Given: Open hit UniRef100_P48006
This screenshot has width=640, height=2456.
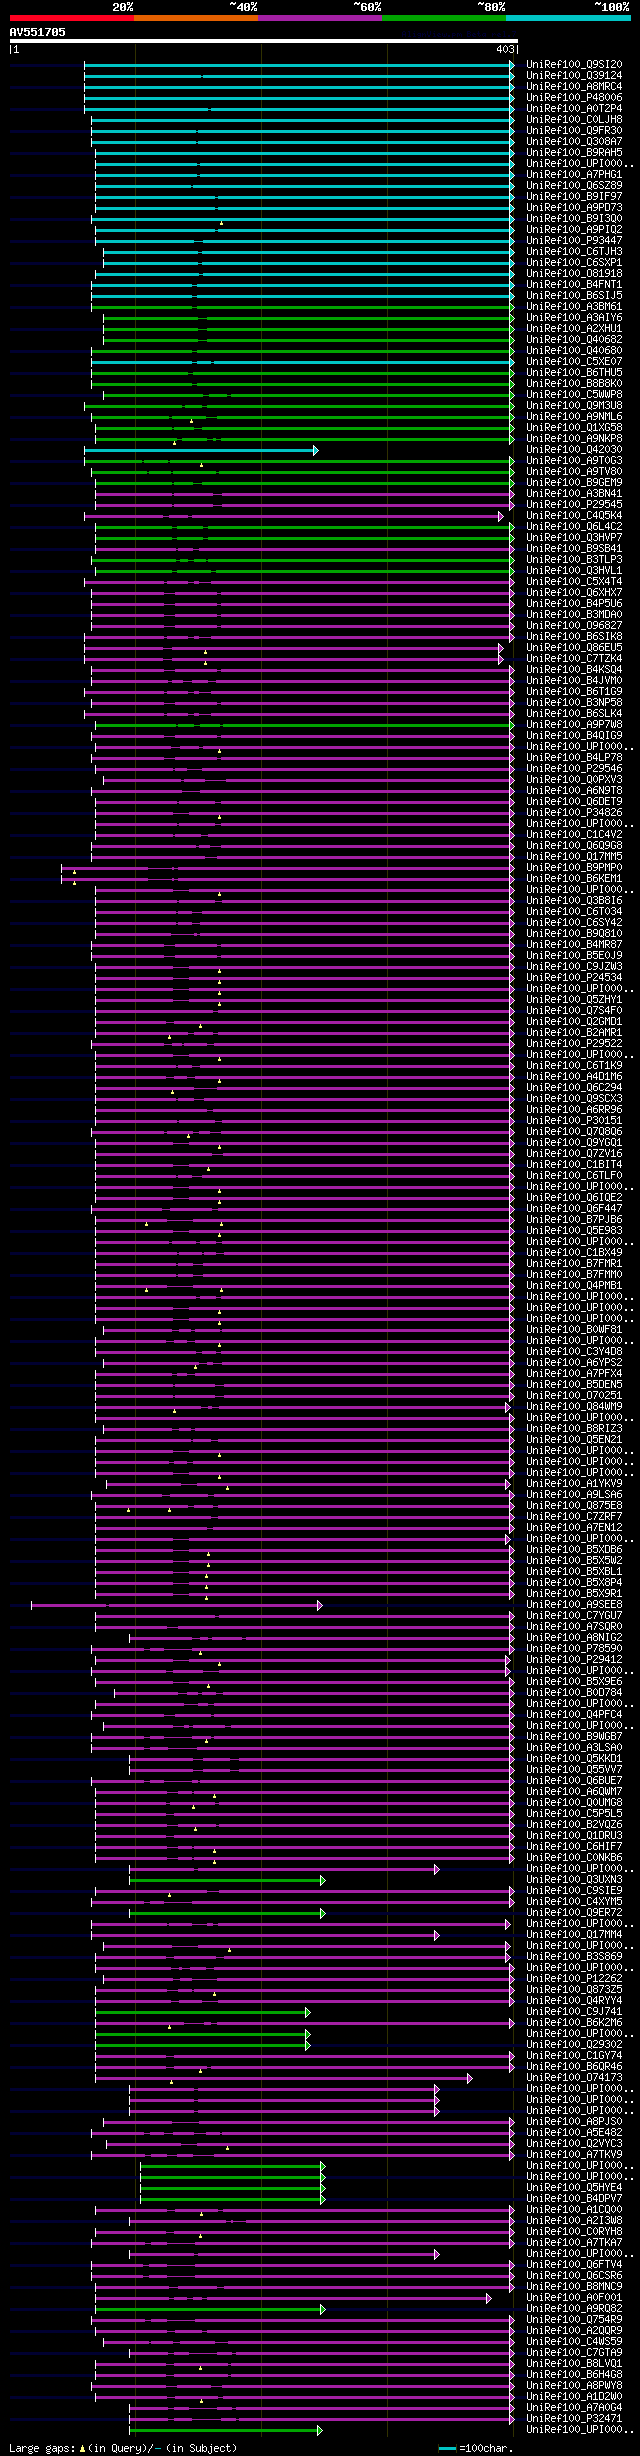Looking at the screenshot, I should click(x=574, y=97).
